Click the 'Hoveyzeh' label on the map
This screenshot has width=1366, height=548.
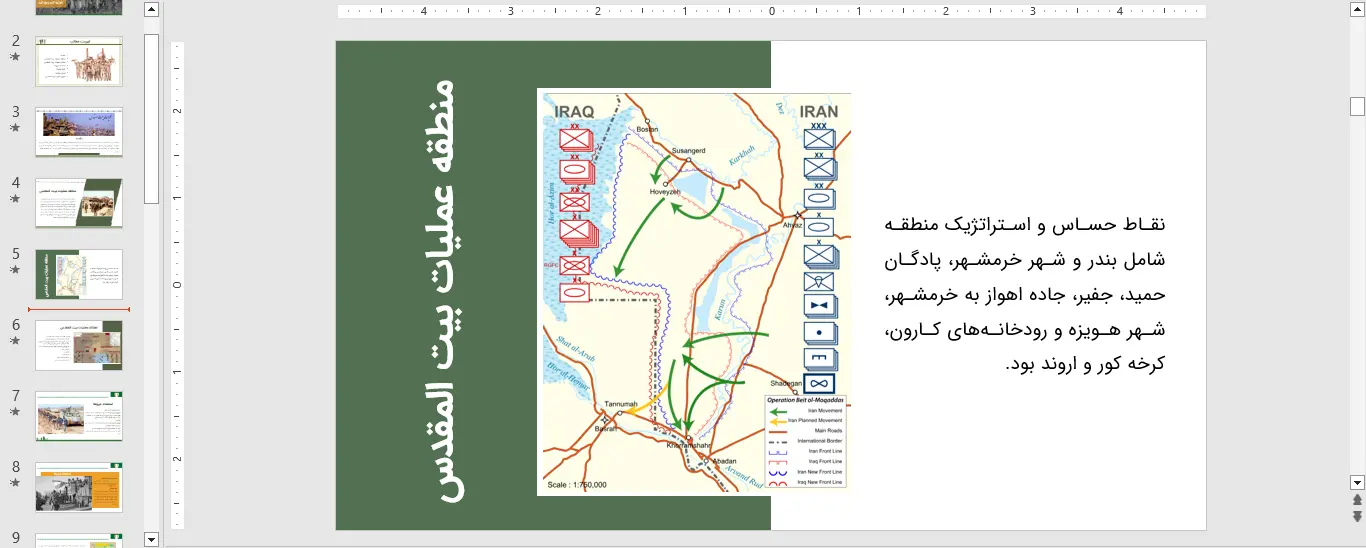point(665,191)
